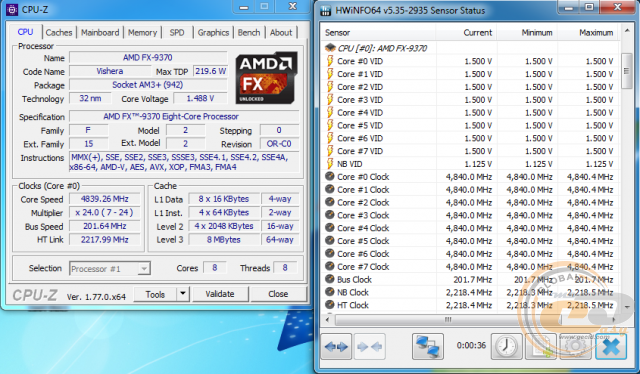Click the lightning icon of NB VID
This screenshot has width=640, height=374.
330,164
